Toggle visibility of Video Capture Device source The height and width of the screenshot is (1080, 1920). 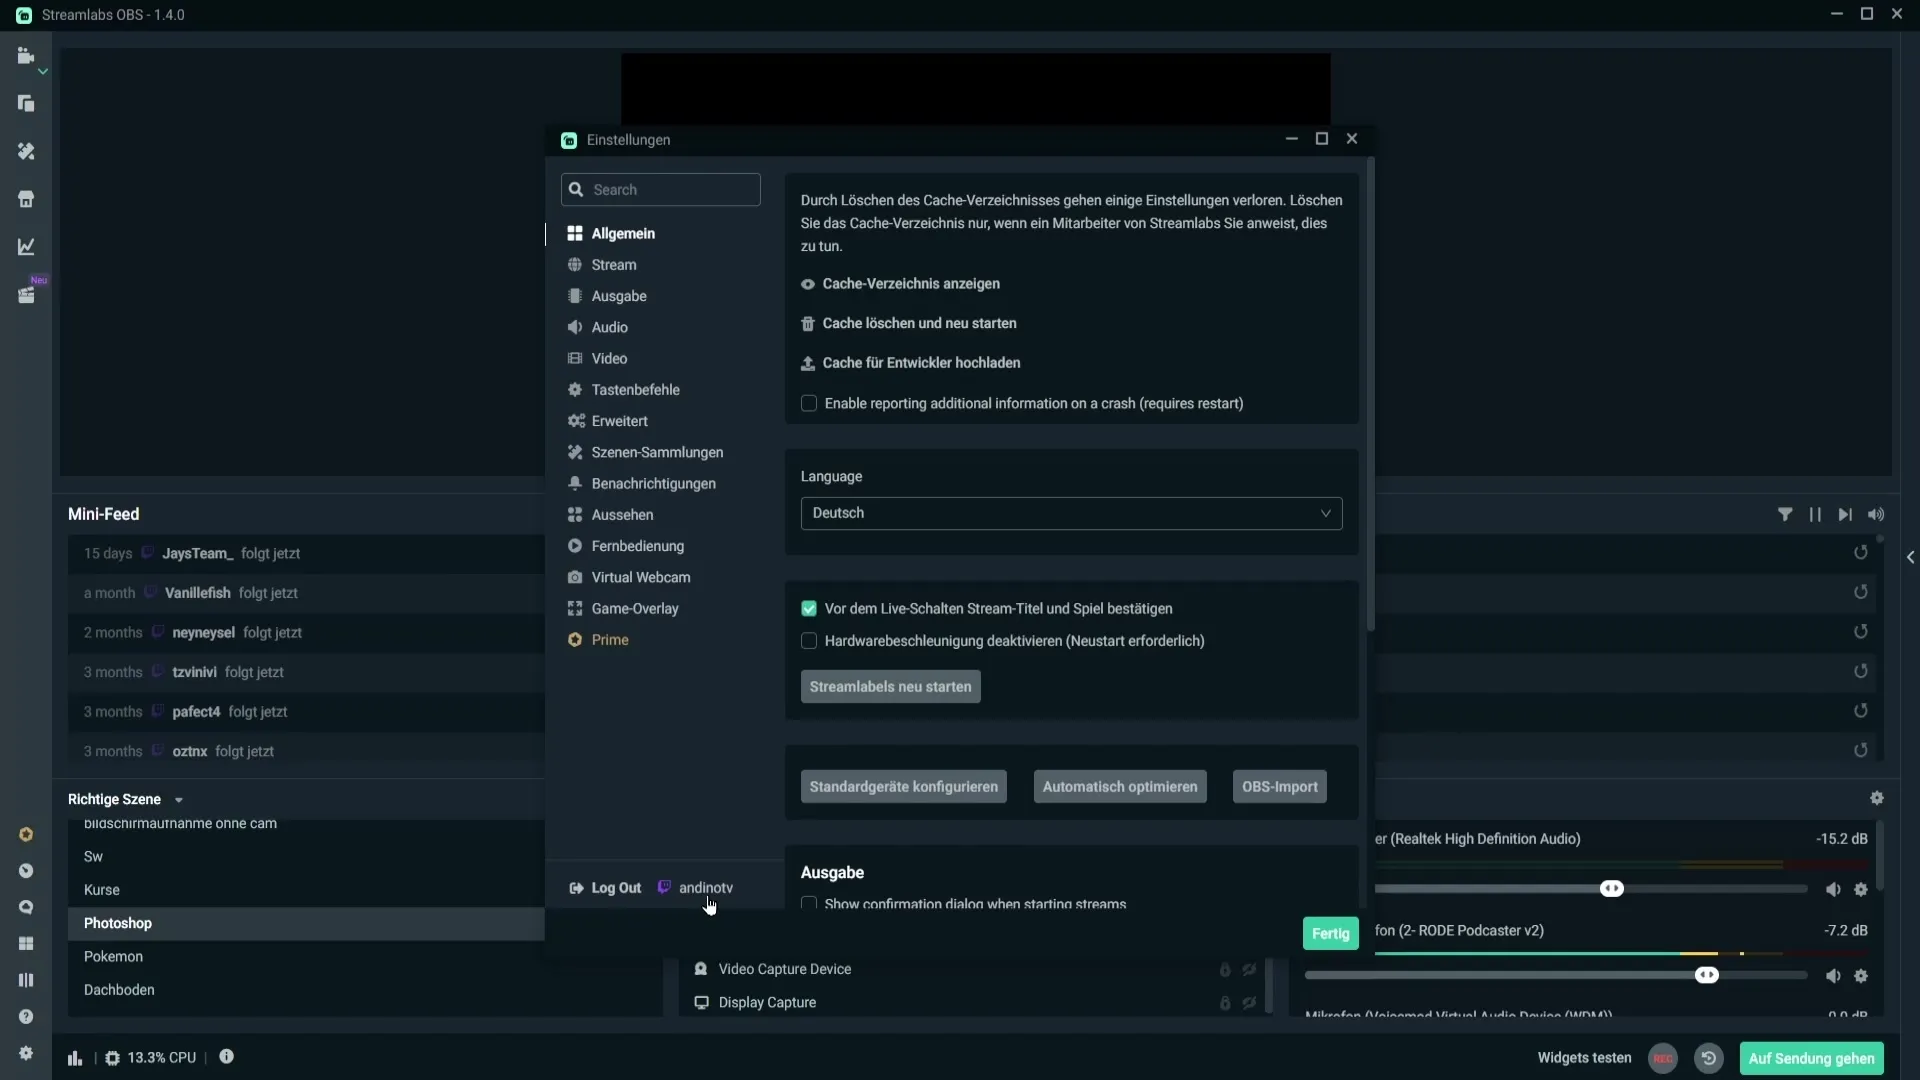[x=1250, y=969]
